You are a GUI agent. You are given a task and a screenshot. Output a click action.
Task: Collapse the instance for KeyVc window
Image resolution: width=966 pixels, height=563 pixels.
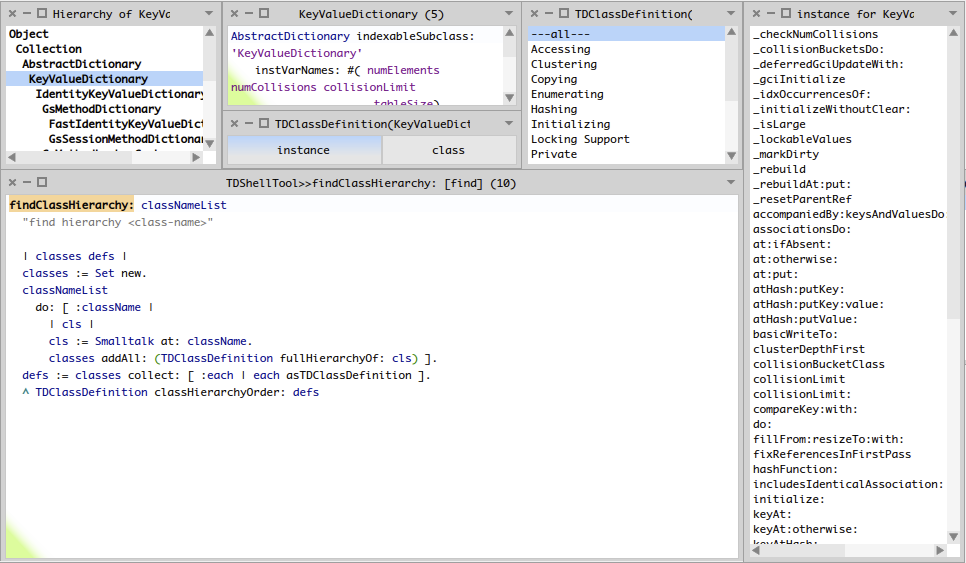pos(771,13)
